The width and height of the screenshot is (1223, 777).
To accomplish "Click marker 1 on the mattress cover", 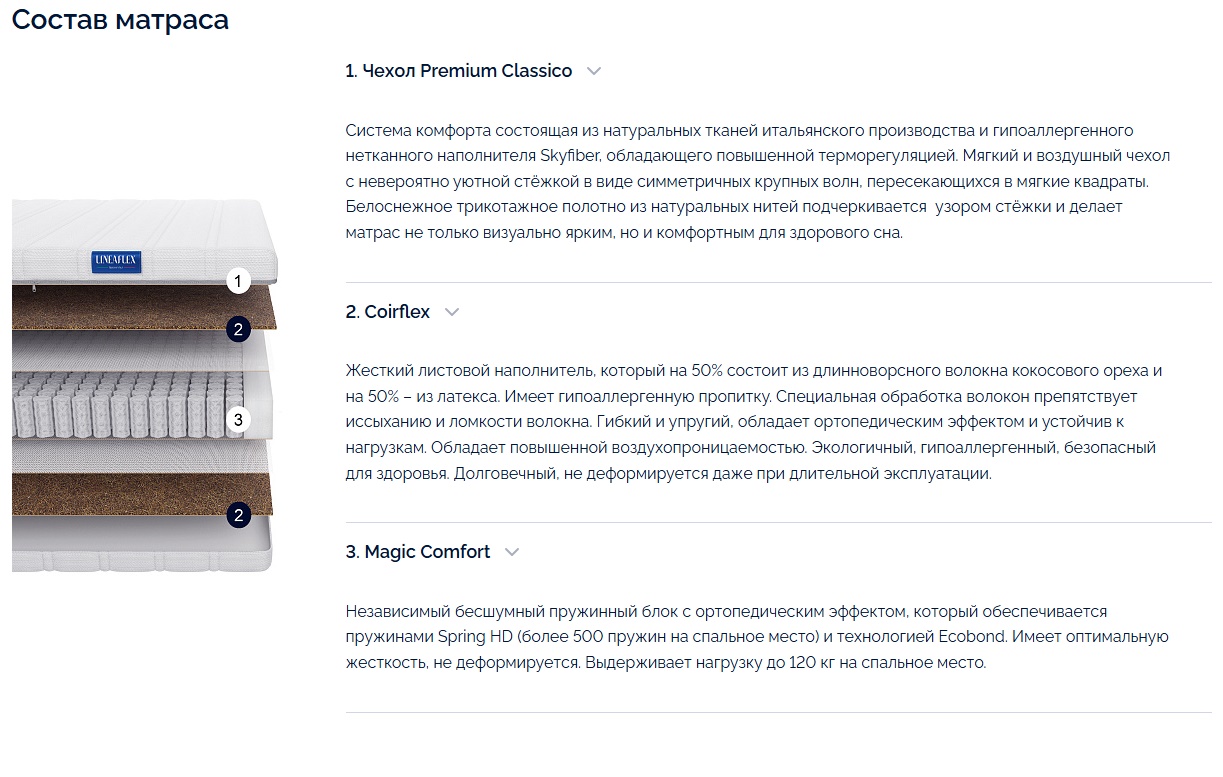I will click(238, 281).
